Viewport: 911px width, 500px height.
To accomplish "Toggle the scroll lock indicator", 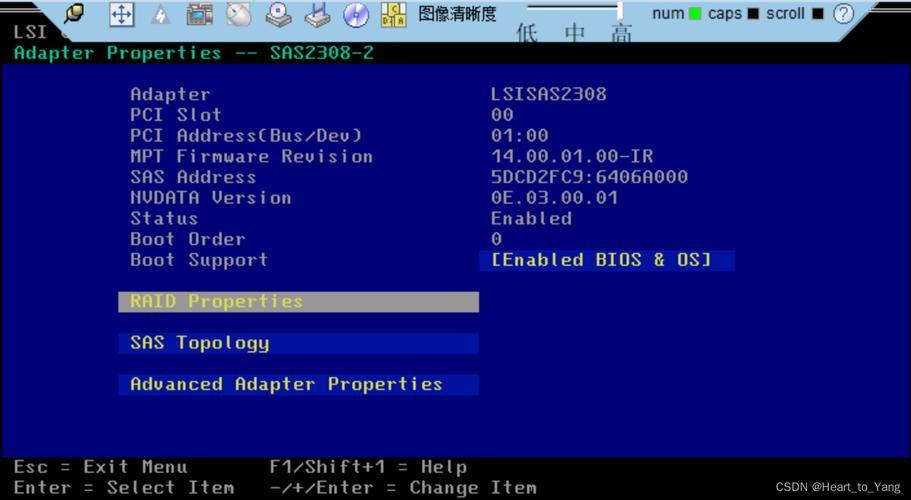I will (818, 14).
